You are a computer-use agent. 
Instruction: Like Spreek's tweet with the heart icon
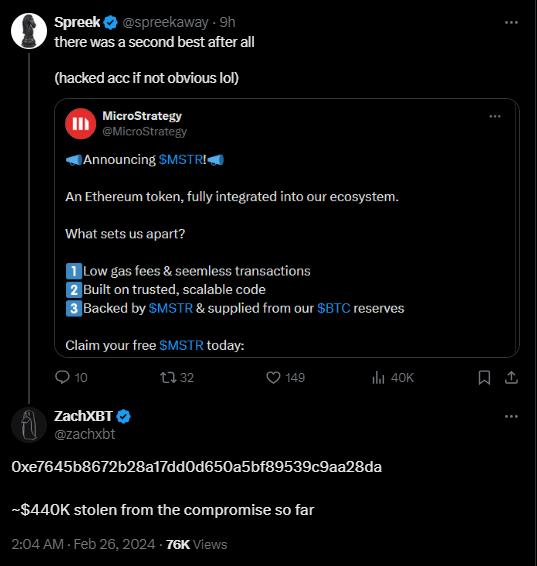coord(273,378)
